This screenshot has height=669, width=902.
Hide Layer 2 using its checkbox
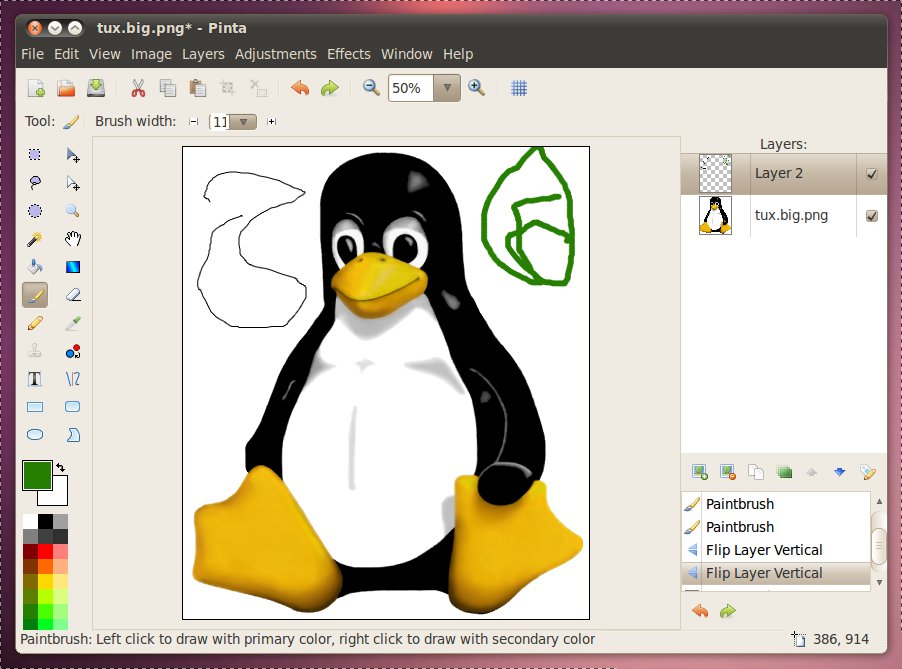tap(871, 174)
